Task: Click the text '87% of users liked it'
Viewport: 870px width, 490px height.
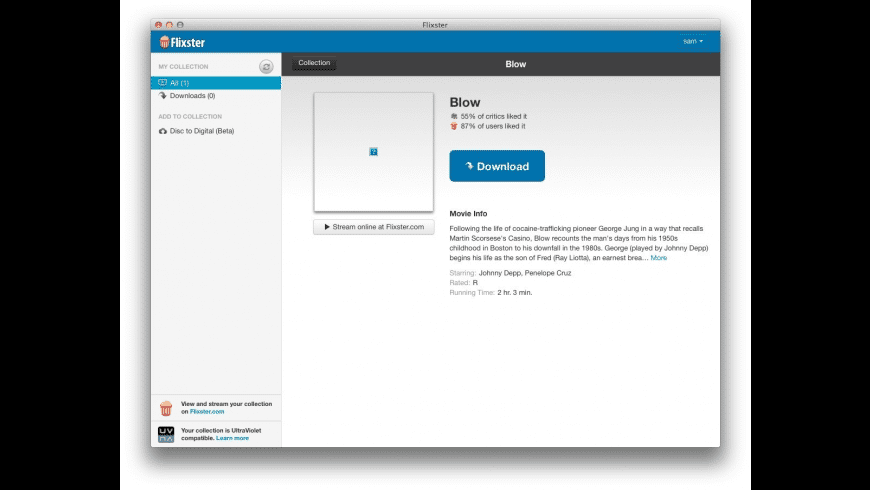Action: click(x=493, y=127)
